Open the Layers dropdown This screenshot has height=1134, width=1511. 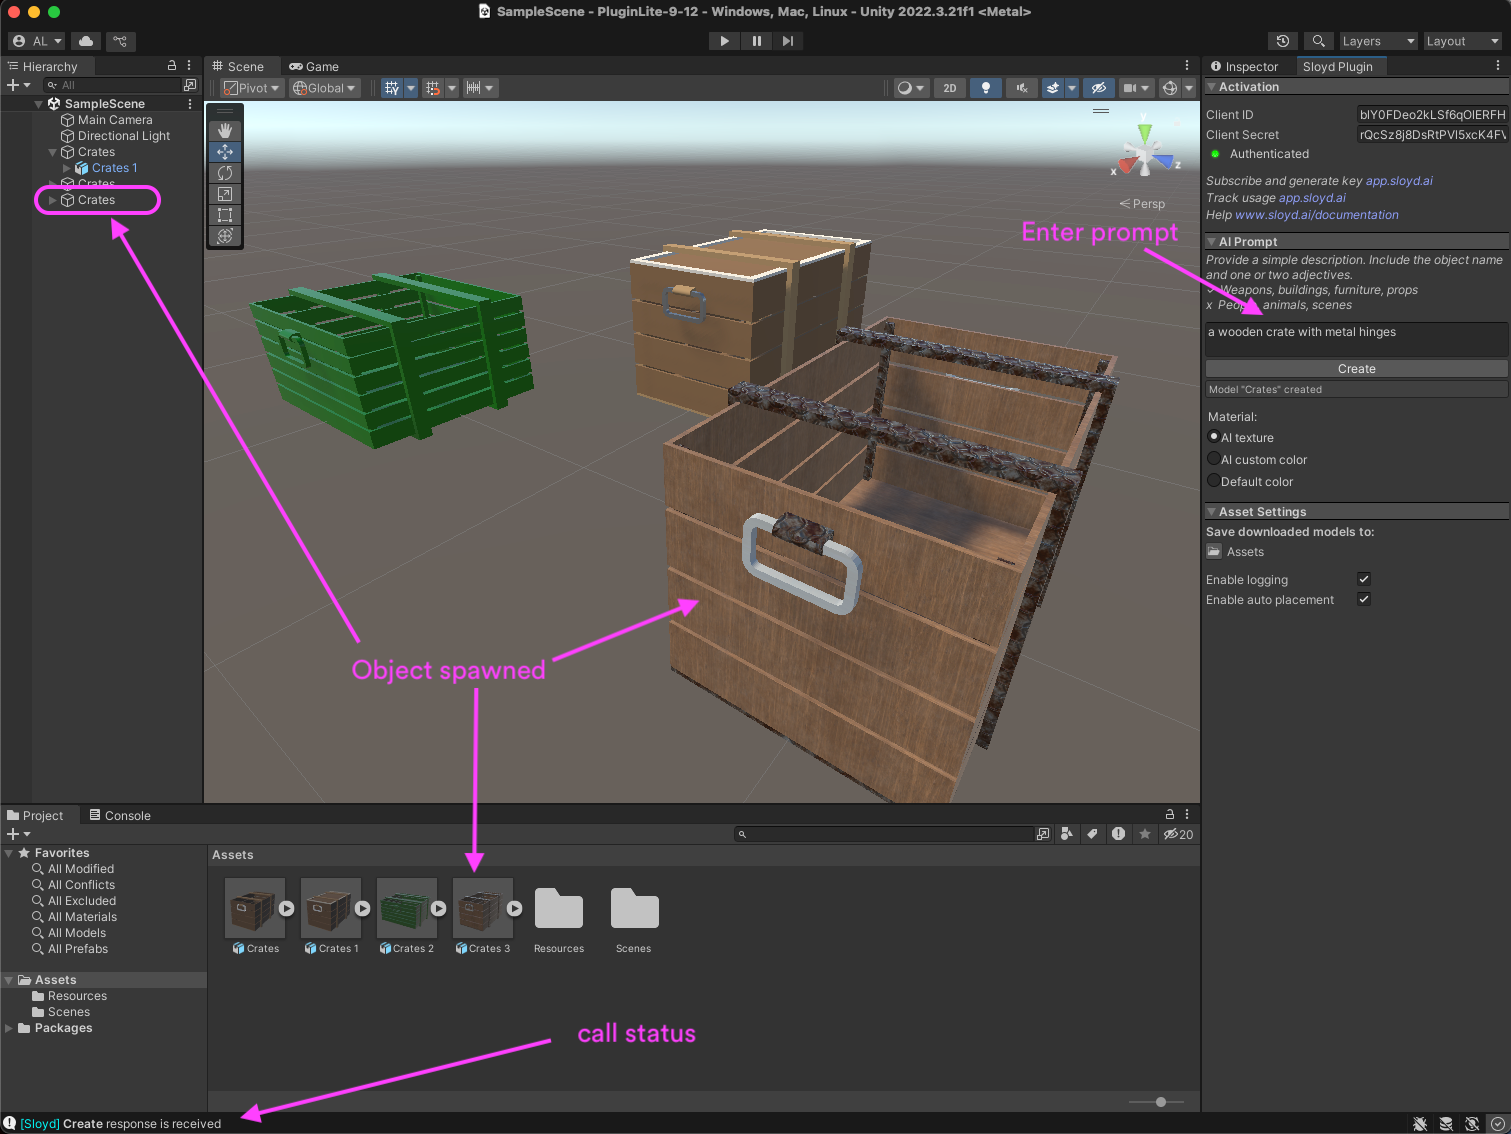tap(1377, 41)
